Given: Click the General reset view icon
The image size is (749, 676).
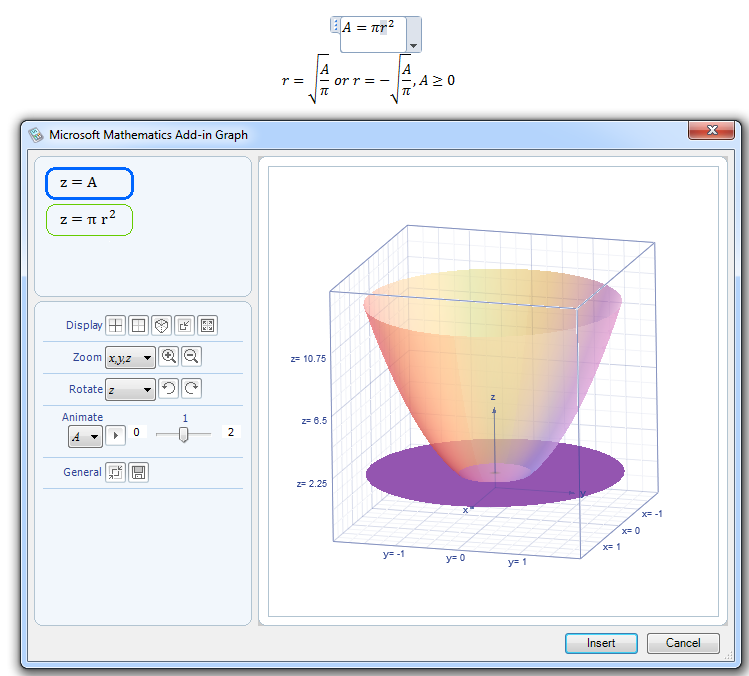Looking at the screenshot, I should point(115,472).
